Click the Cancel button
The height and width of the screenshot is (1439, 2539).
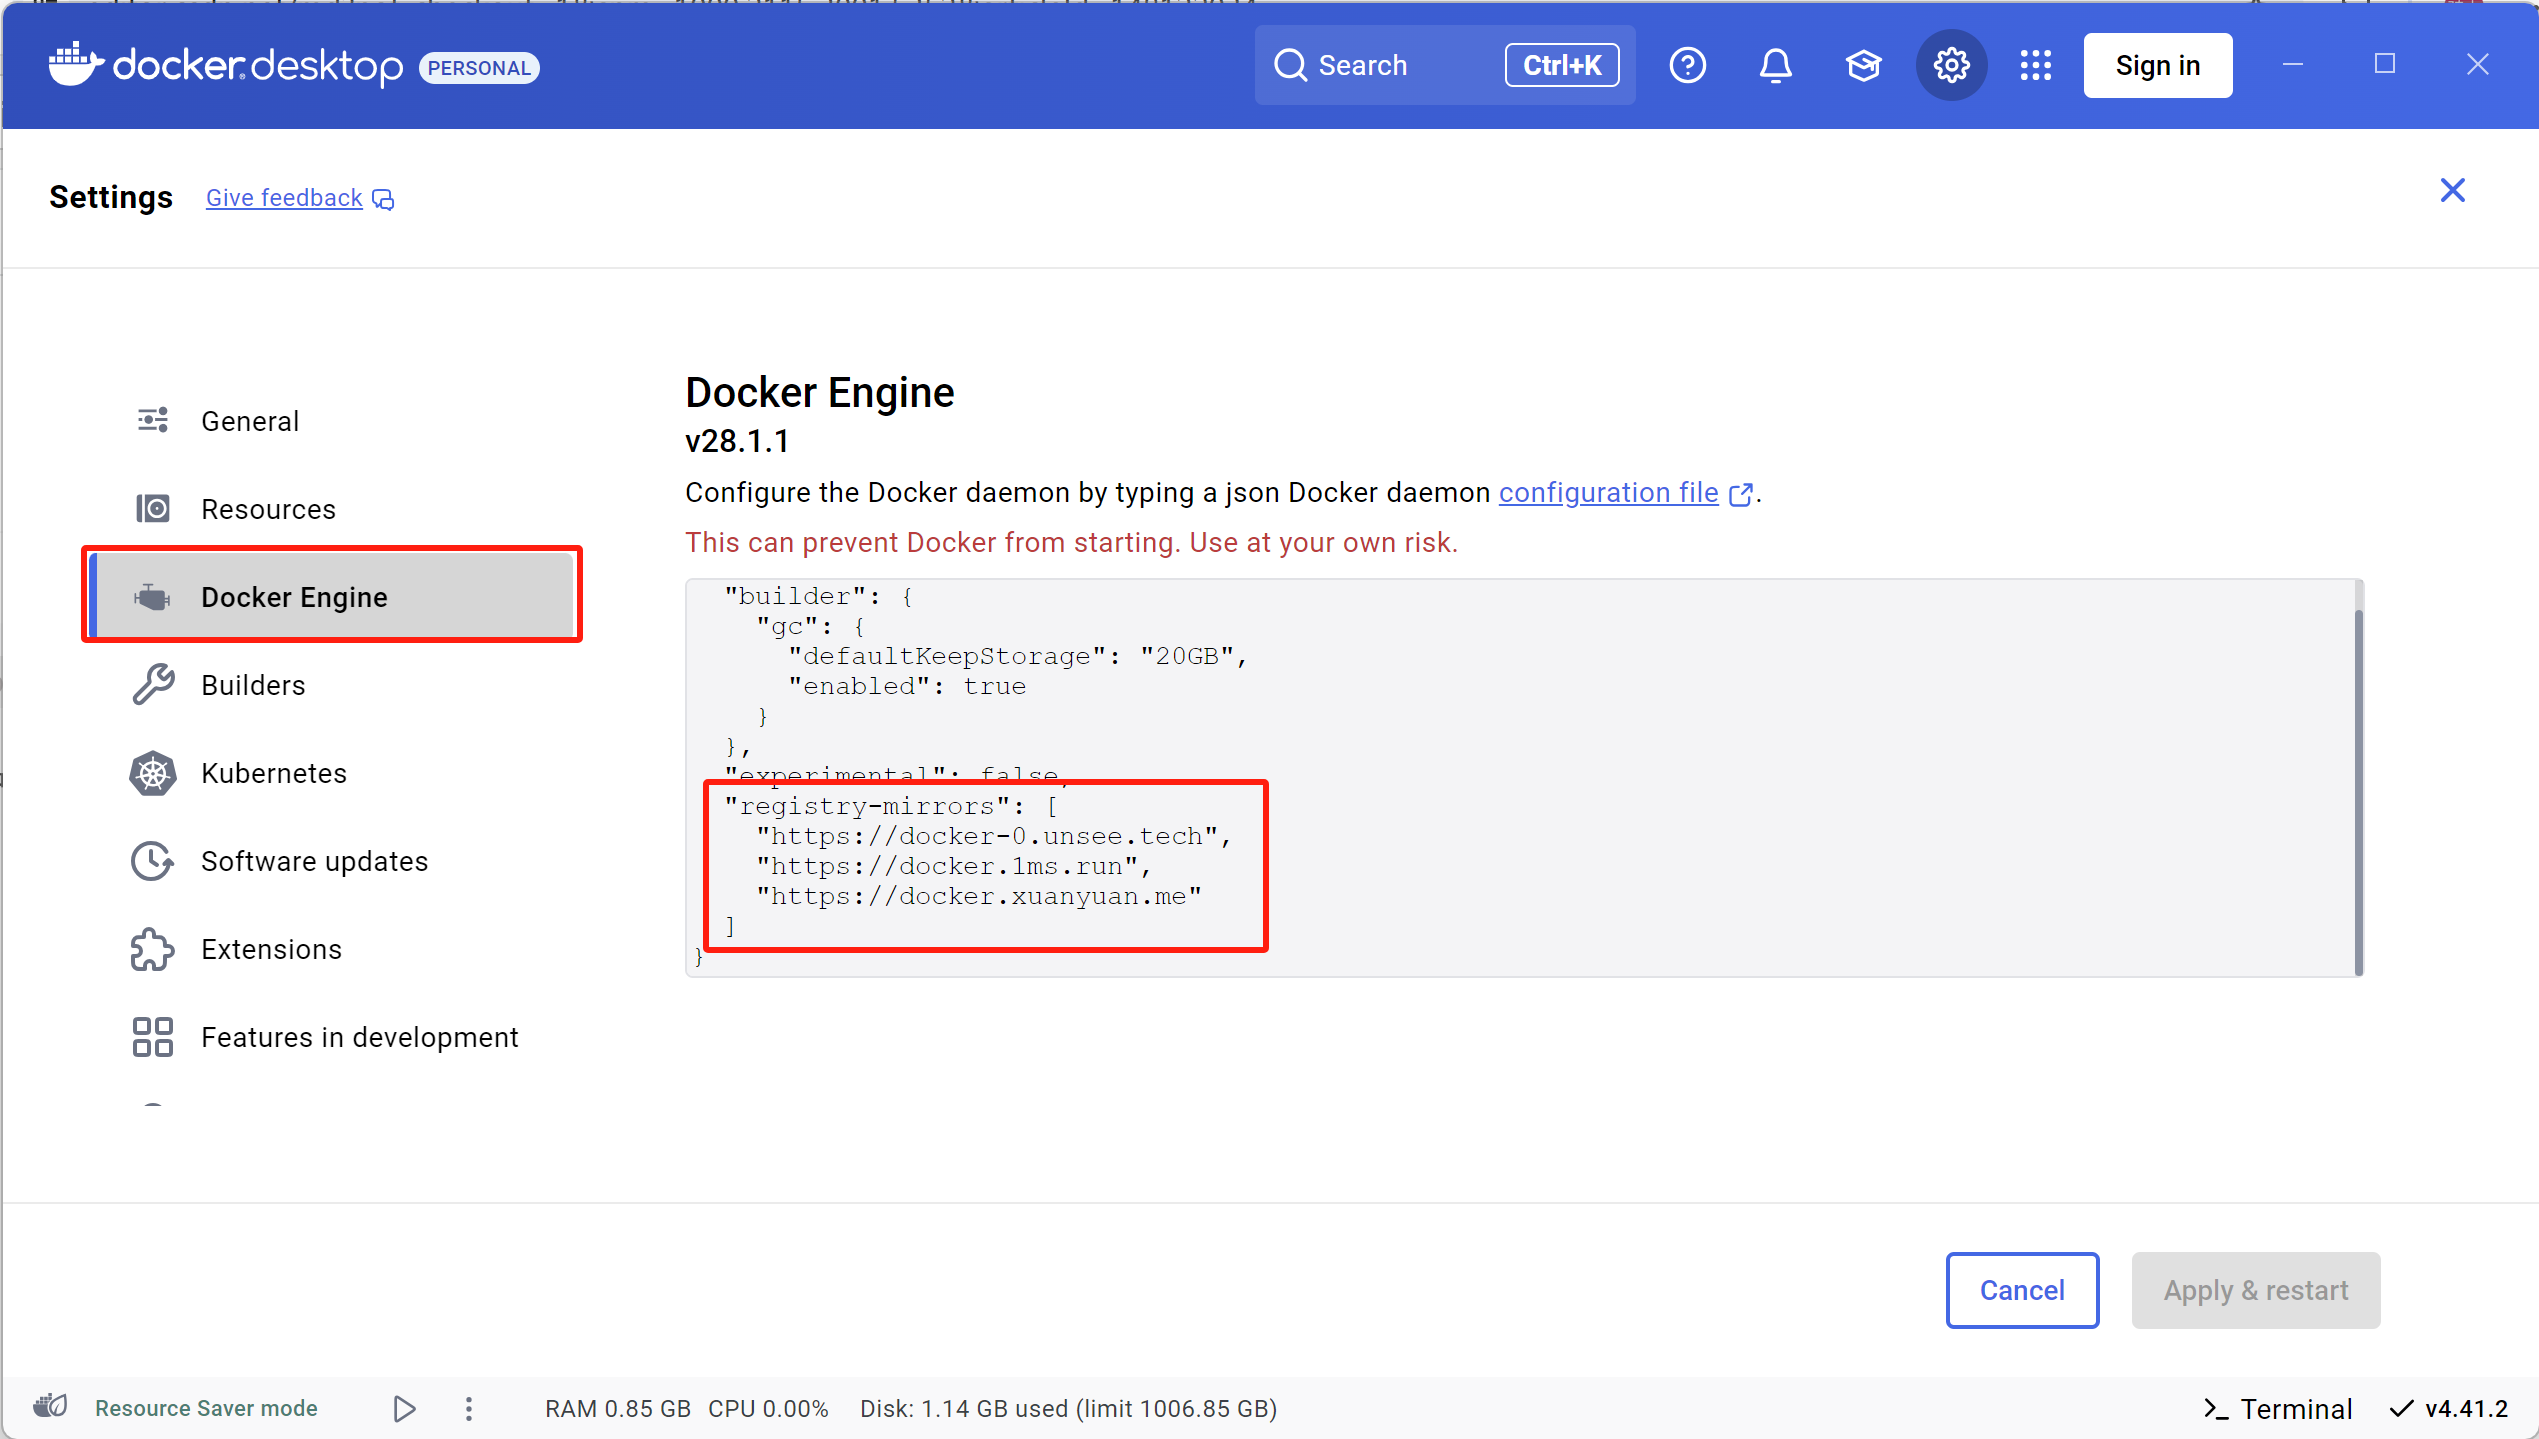(2021, 1290)
